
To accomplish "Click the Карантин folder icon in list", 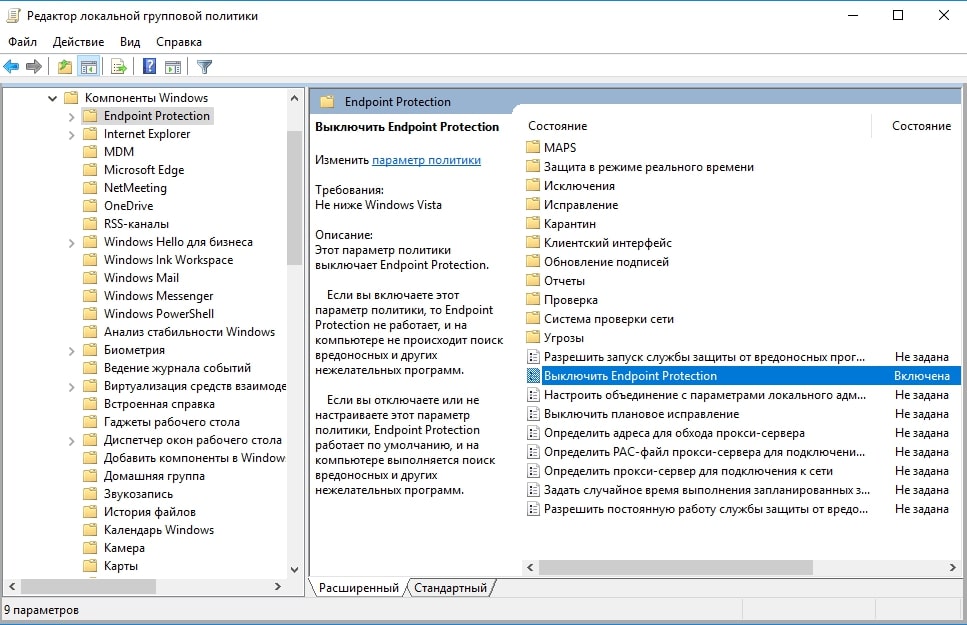I will [533, 223].
